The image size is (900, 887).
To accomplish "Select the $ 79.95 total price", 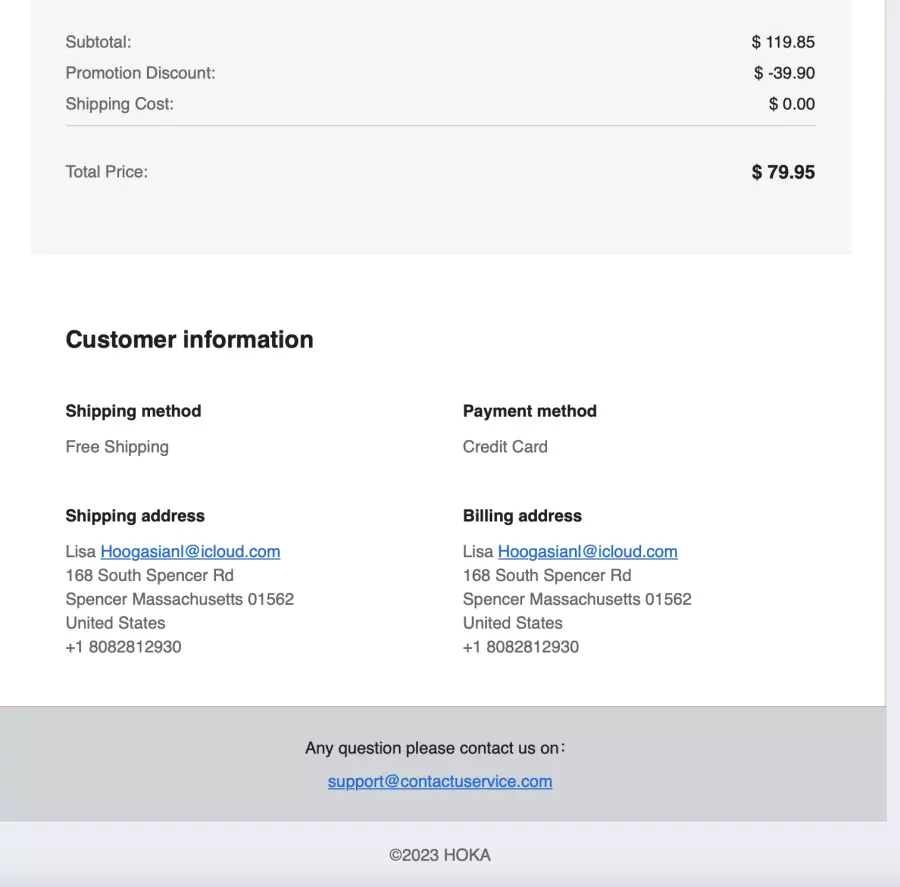I will [783, 172].
